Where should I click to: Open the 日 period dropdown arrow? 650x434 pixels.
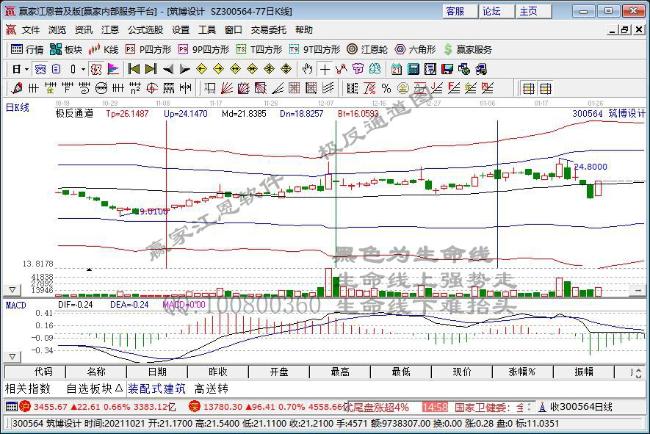pos(27,69)
